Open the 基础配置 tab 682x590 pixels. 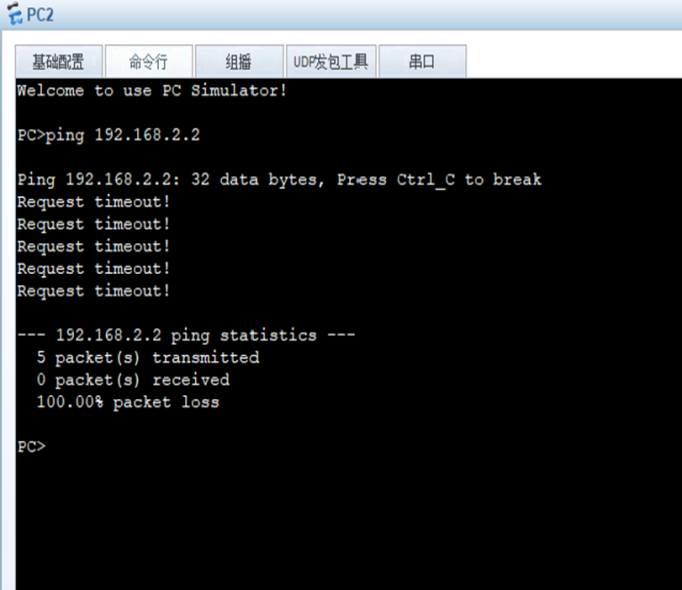[x=58, y=62]
